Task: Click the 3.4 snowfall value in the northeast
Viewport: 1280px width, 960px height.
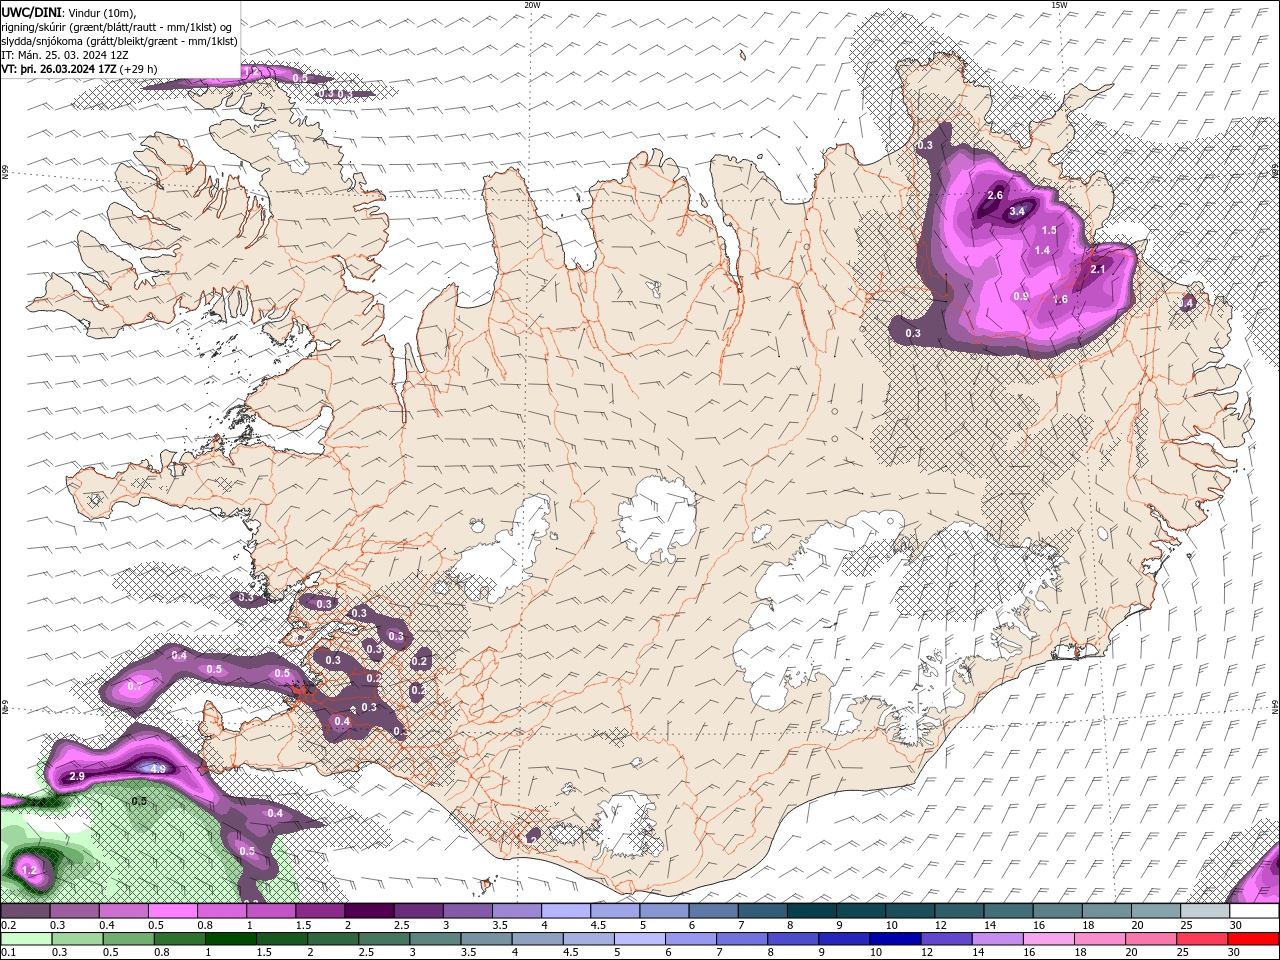Action: pyautogui.click(x=1018, y=212)
